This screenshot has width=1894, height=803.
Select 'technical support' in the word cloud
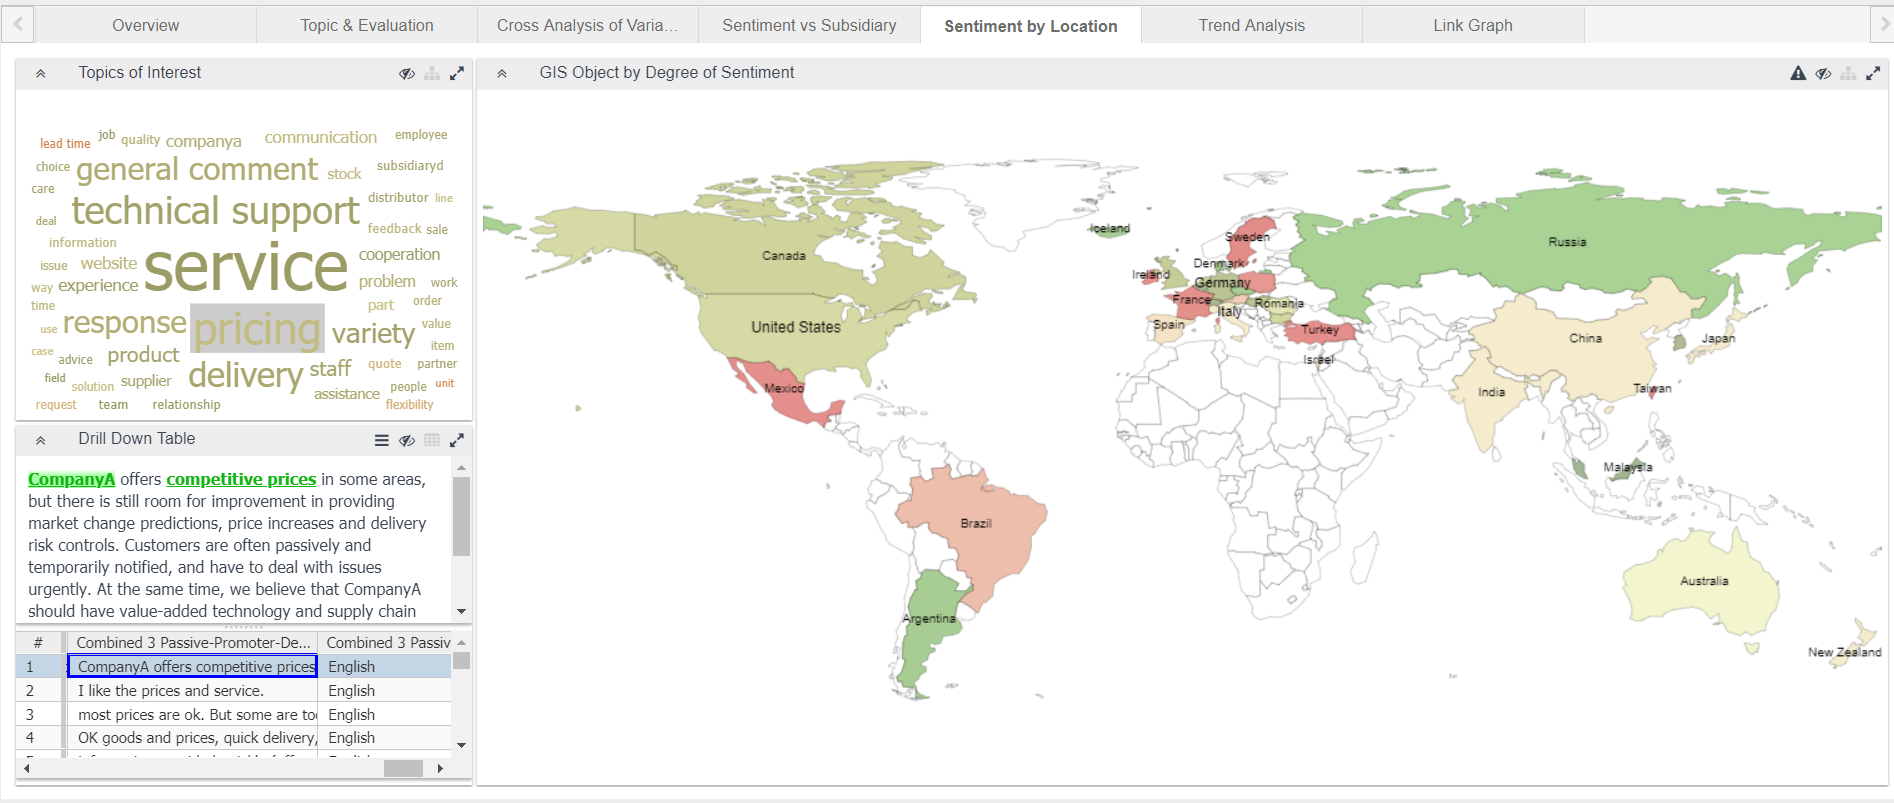[215, 211]
